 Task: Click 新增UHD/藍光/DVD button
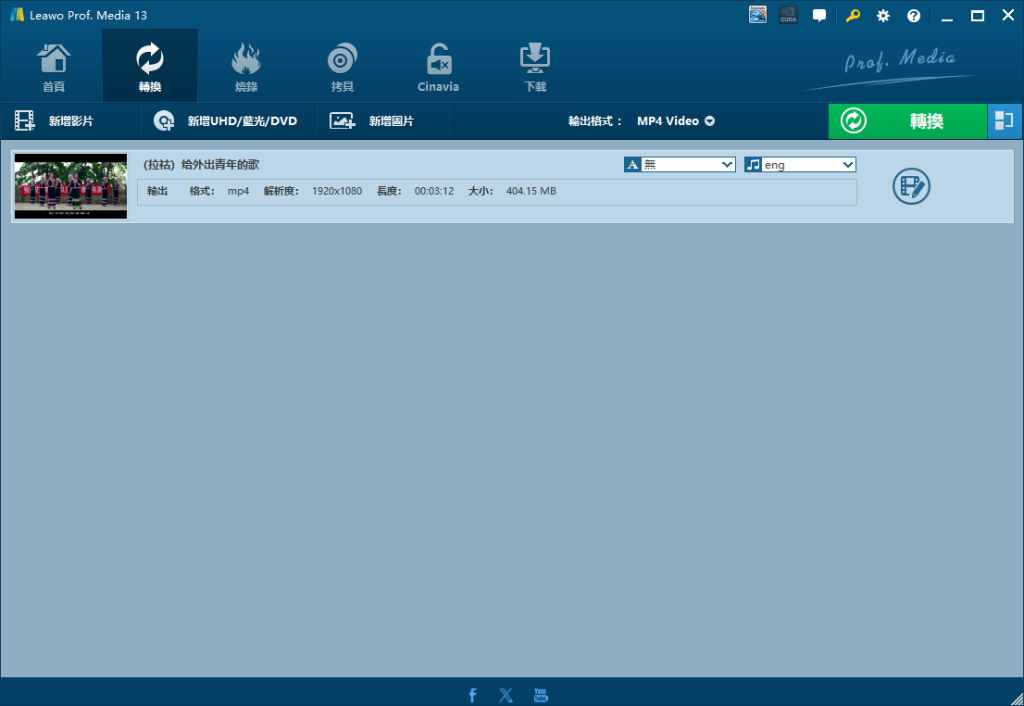coord(226,121)
